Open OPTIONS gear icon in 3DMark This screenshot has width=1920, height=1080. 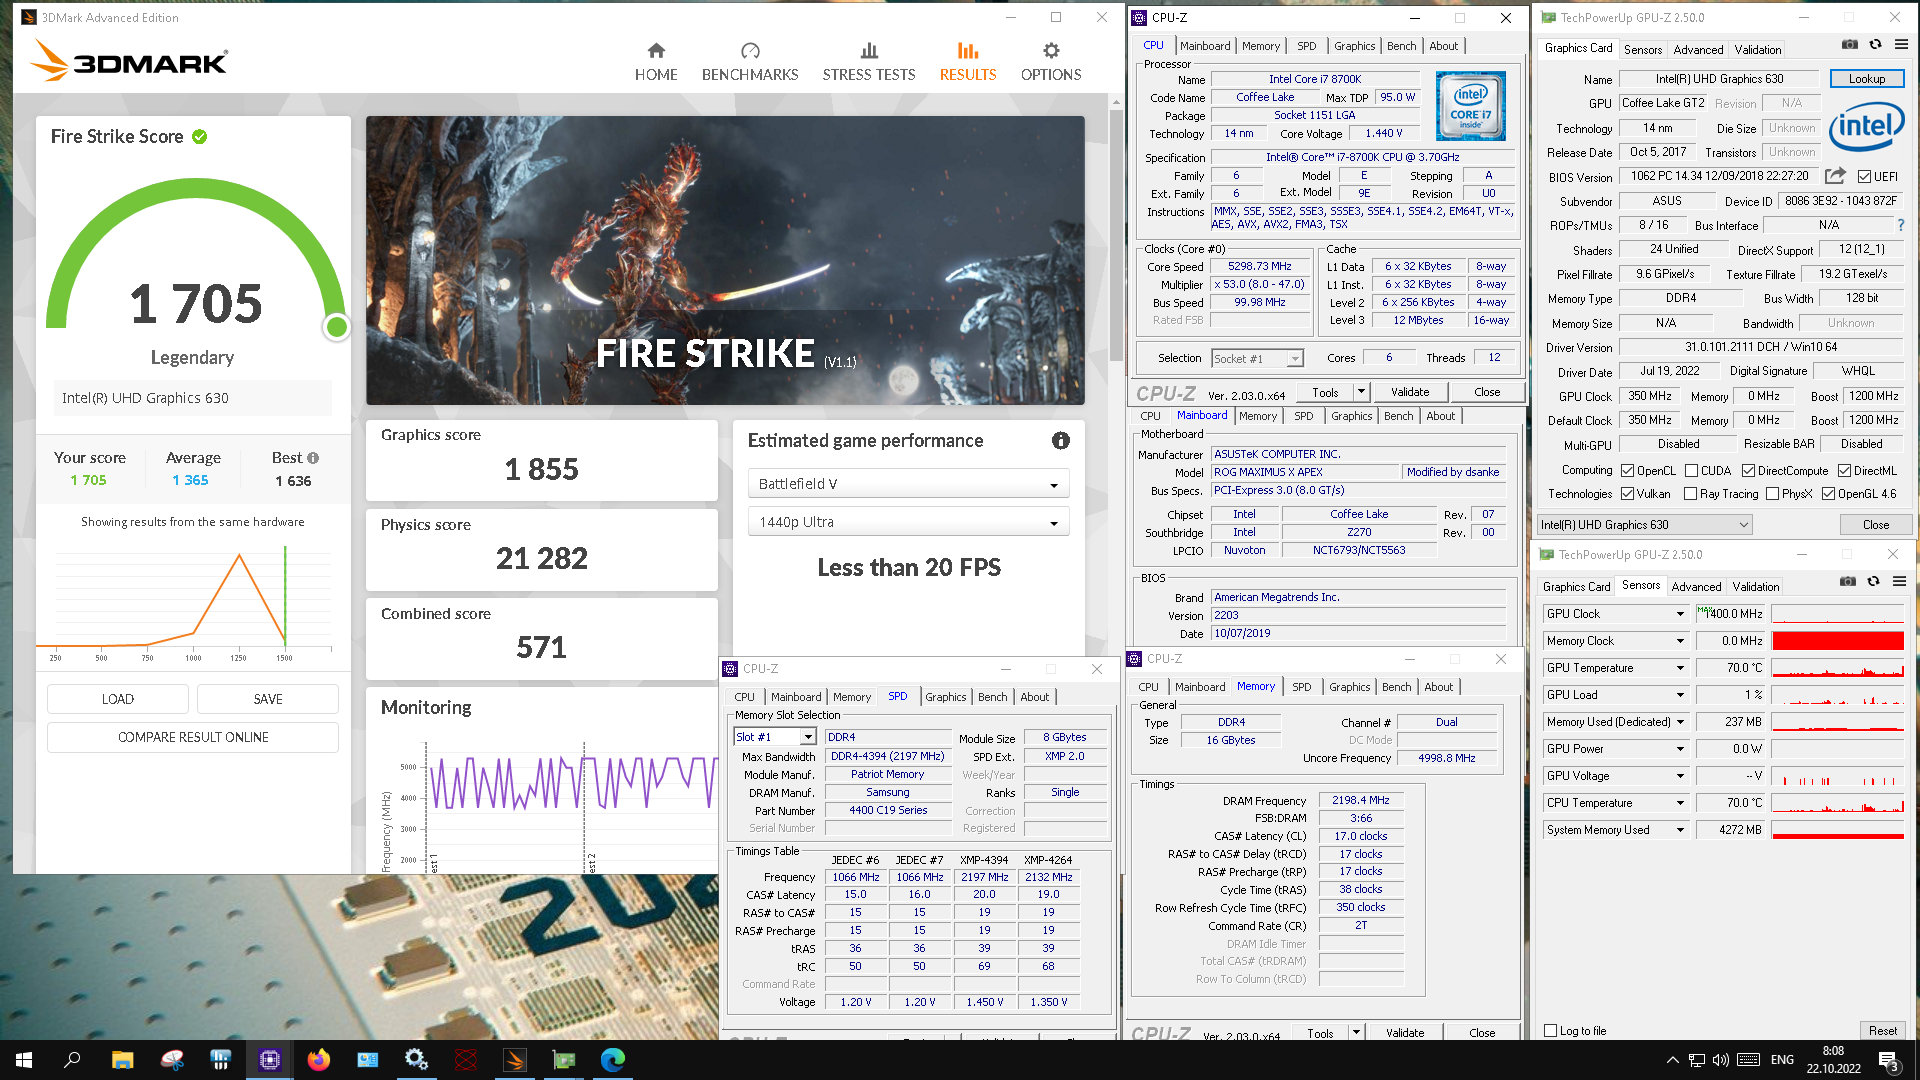[1051, 50]
